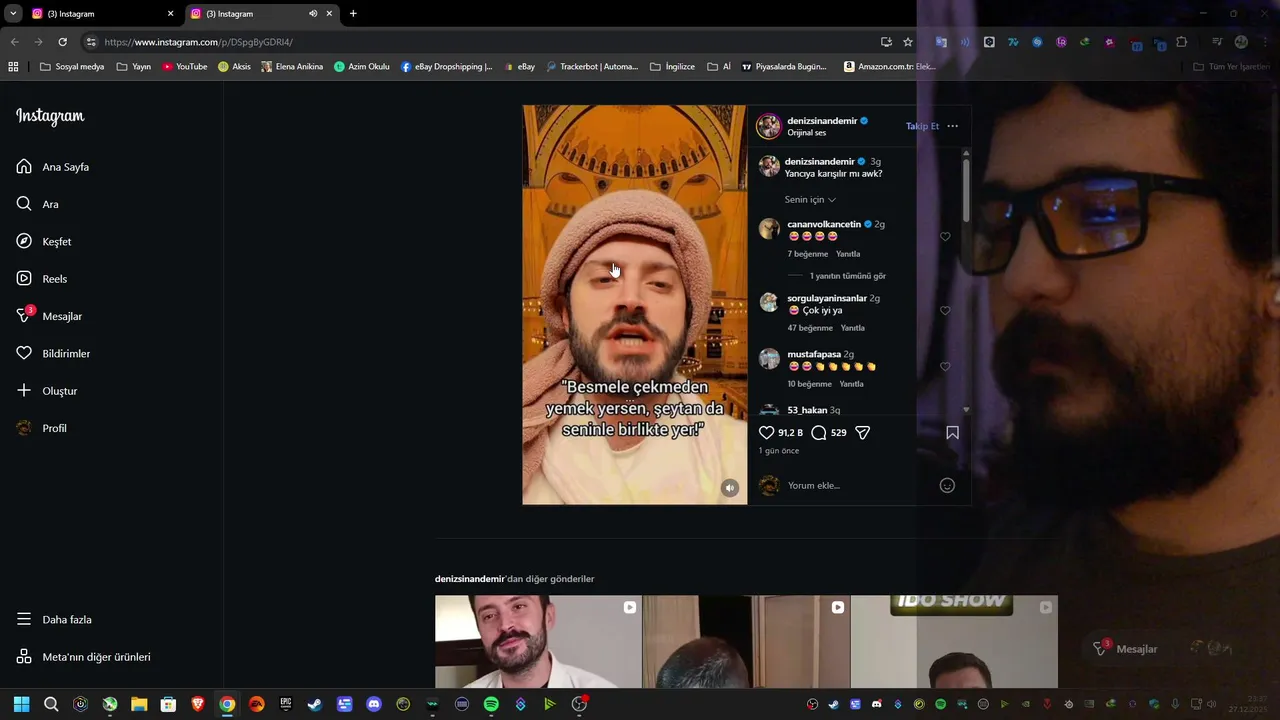Go to Keşfet in the sidebar
This screenshot has height=720, width=1280.
tap(44, 241)
